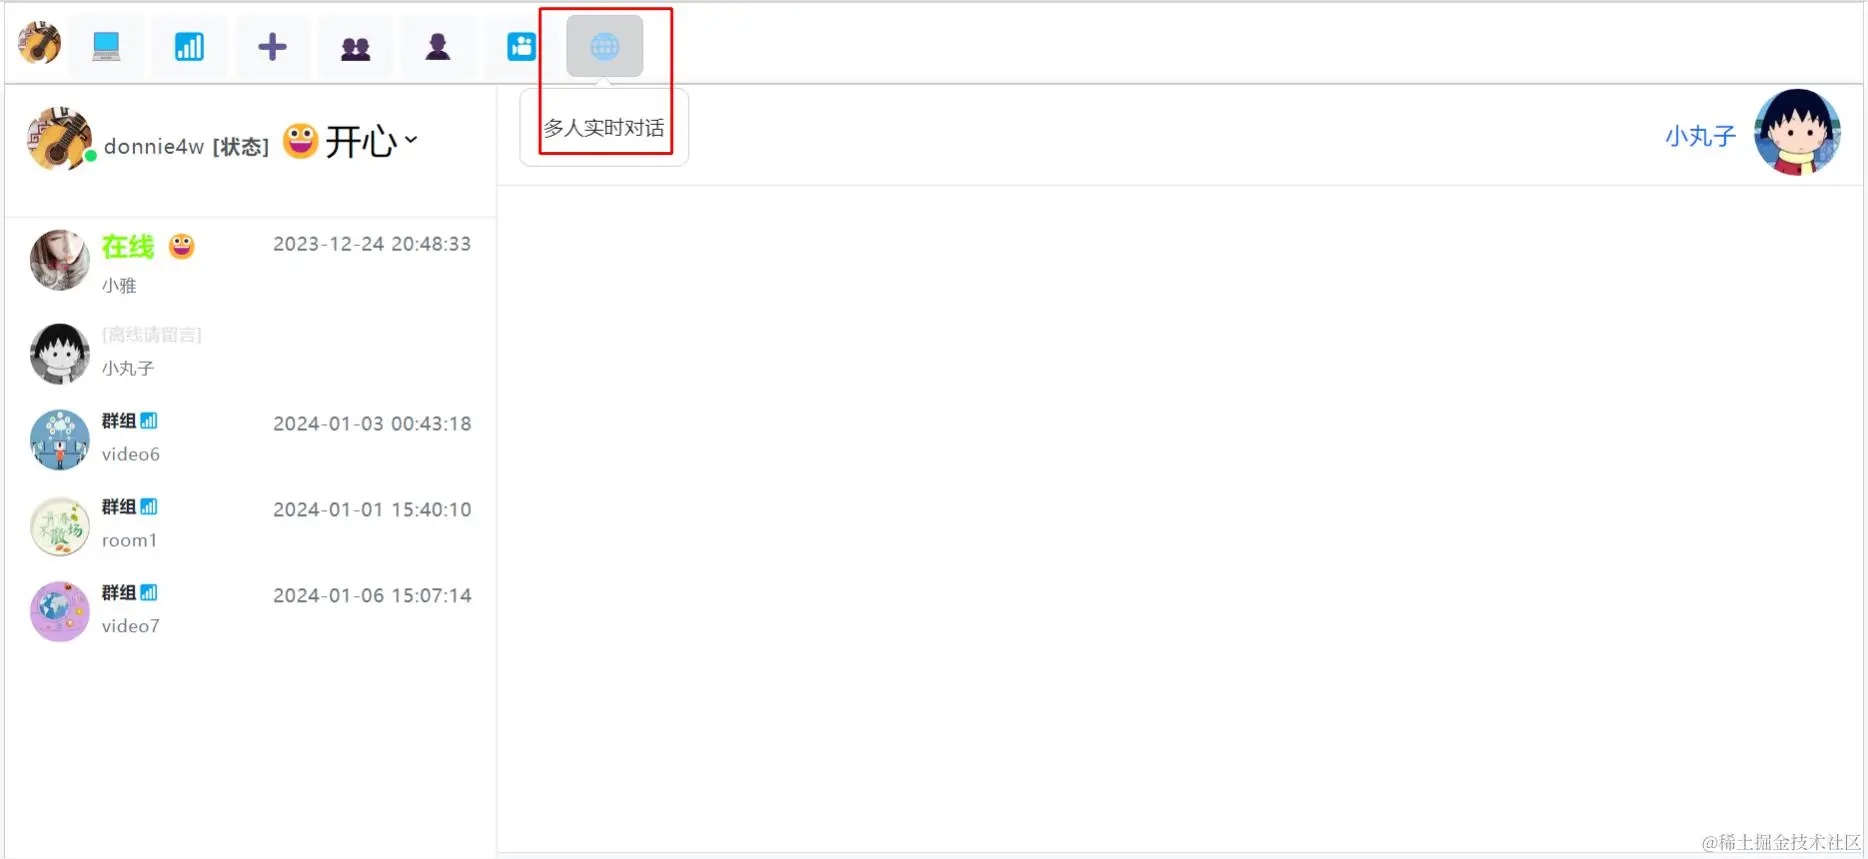The image size is (1868, 859).
Task: Open the offline contact 小丸子 in the list
Action: coord(250,353)
